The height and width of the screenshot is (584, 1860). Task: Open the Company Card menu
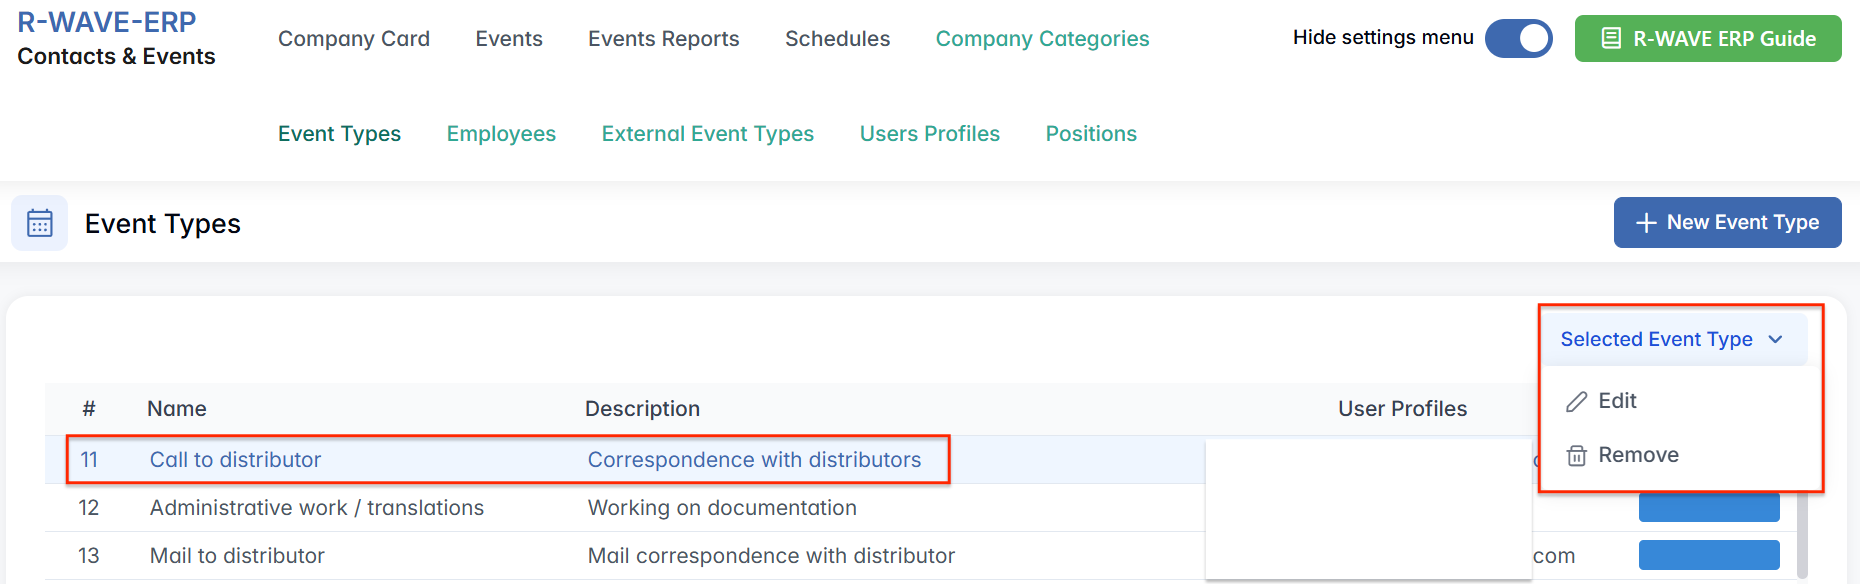coord(354,39)
